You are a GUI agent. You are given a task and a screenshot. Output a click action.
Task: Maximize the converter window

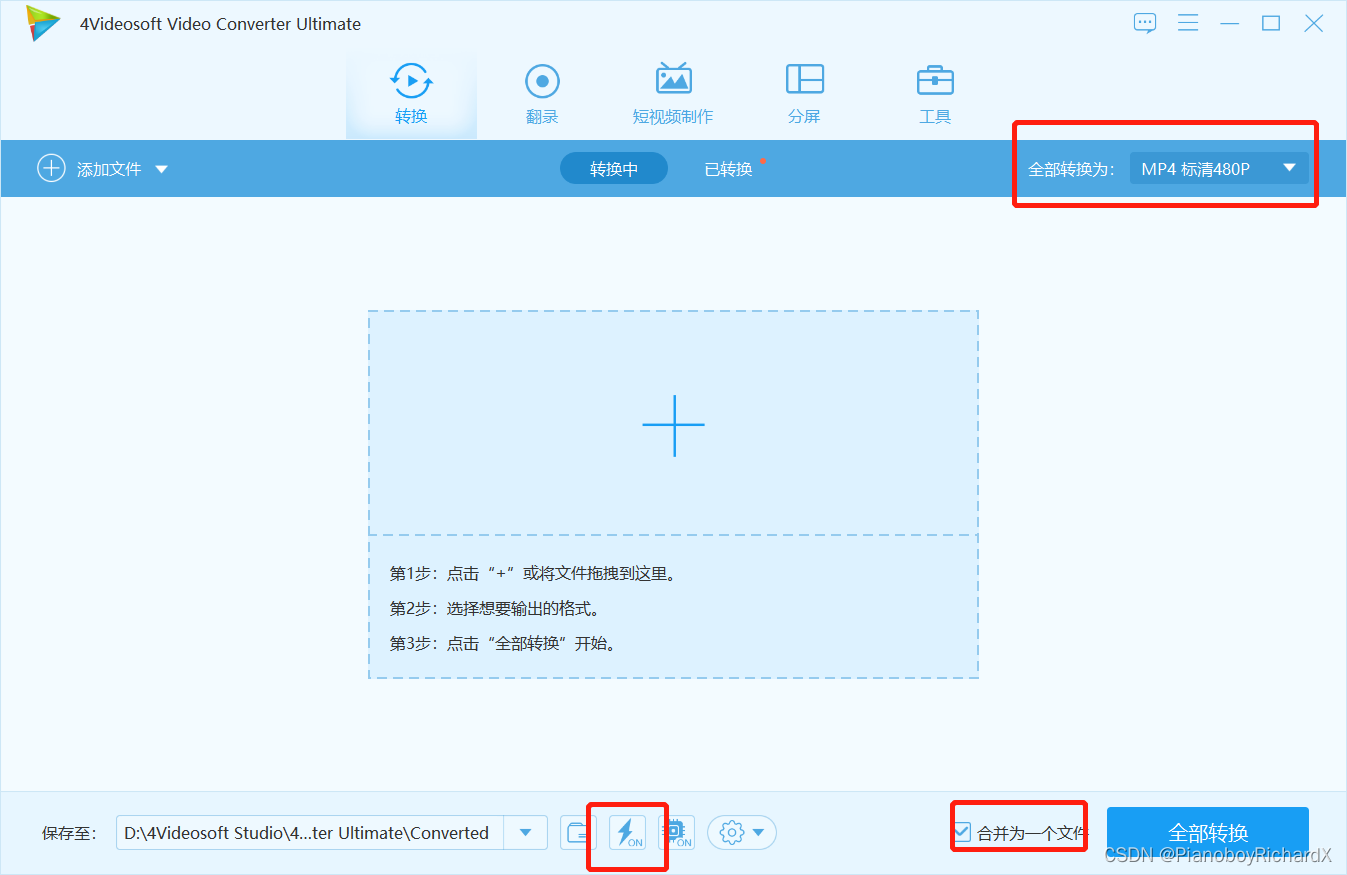[1271, 23]
